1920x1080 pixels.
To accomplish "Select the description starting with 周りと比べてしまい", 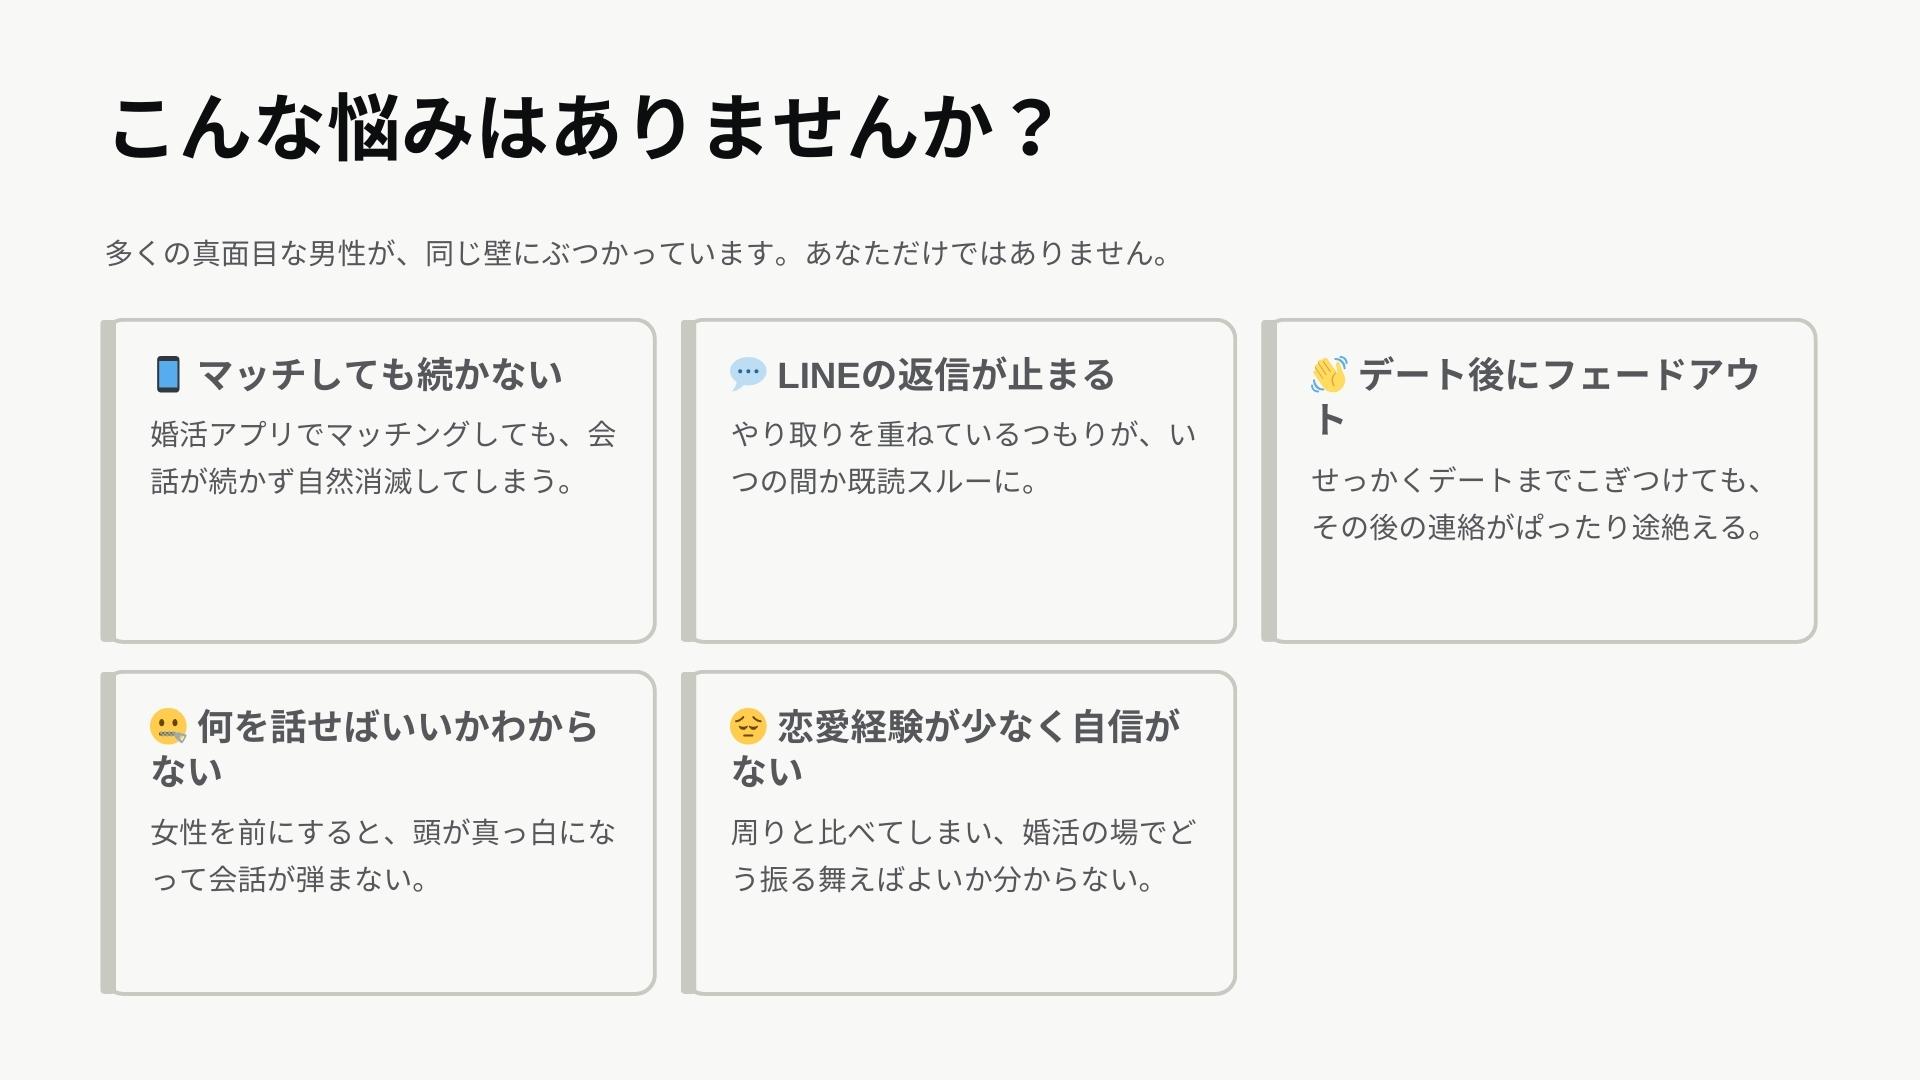I will click(963, 856).
